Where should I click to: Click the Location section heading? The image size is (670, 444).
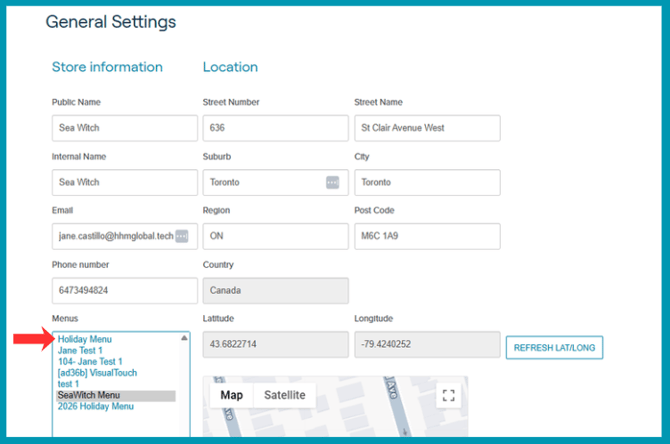pyautogui.click(x=230, y=67)
